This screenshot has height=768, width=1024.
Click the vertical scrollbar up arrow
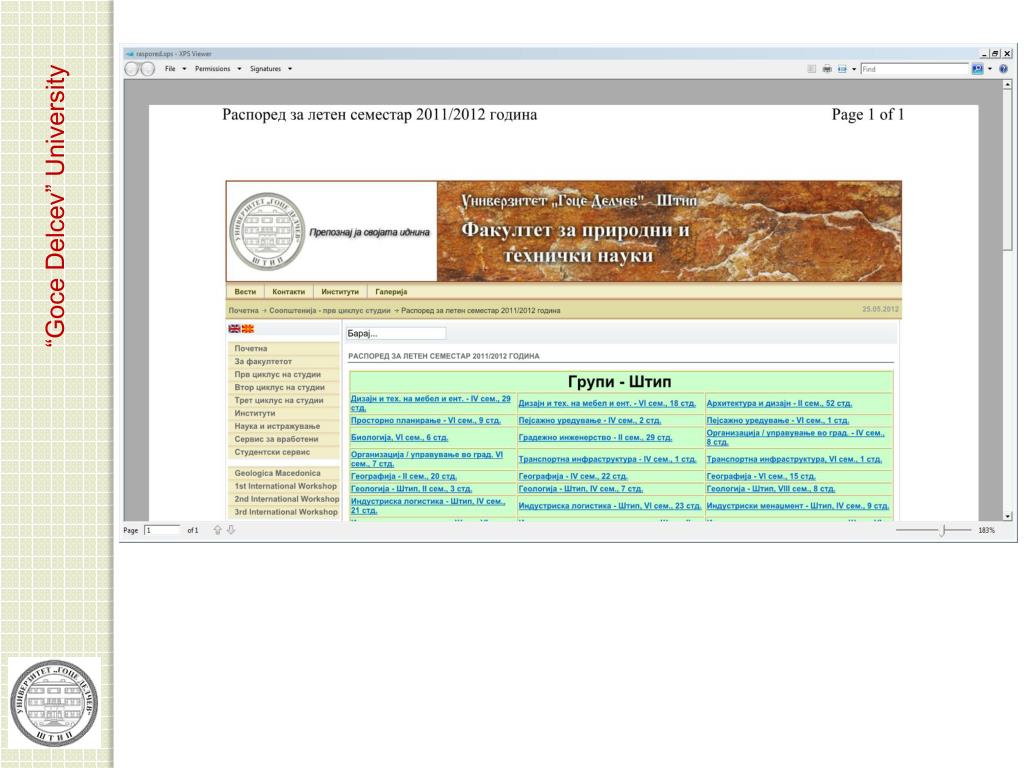[1008, 85]
